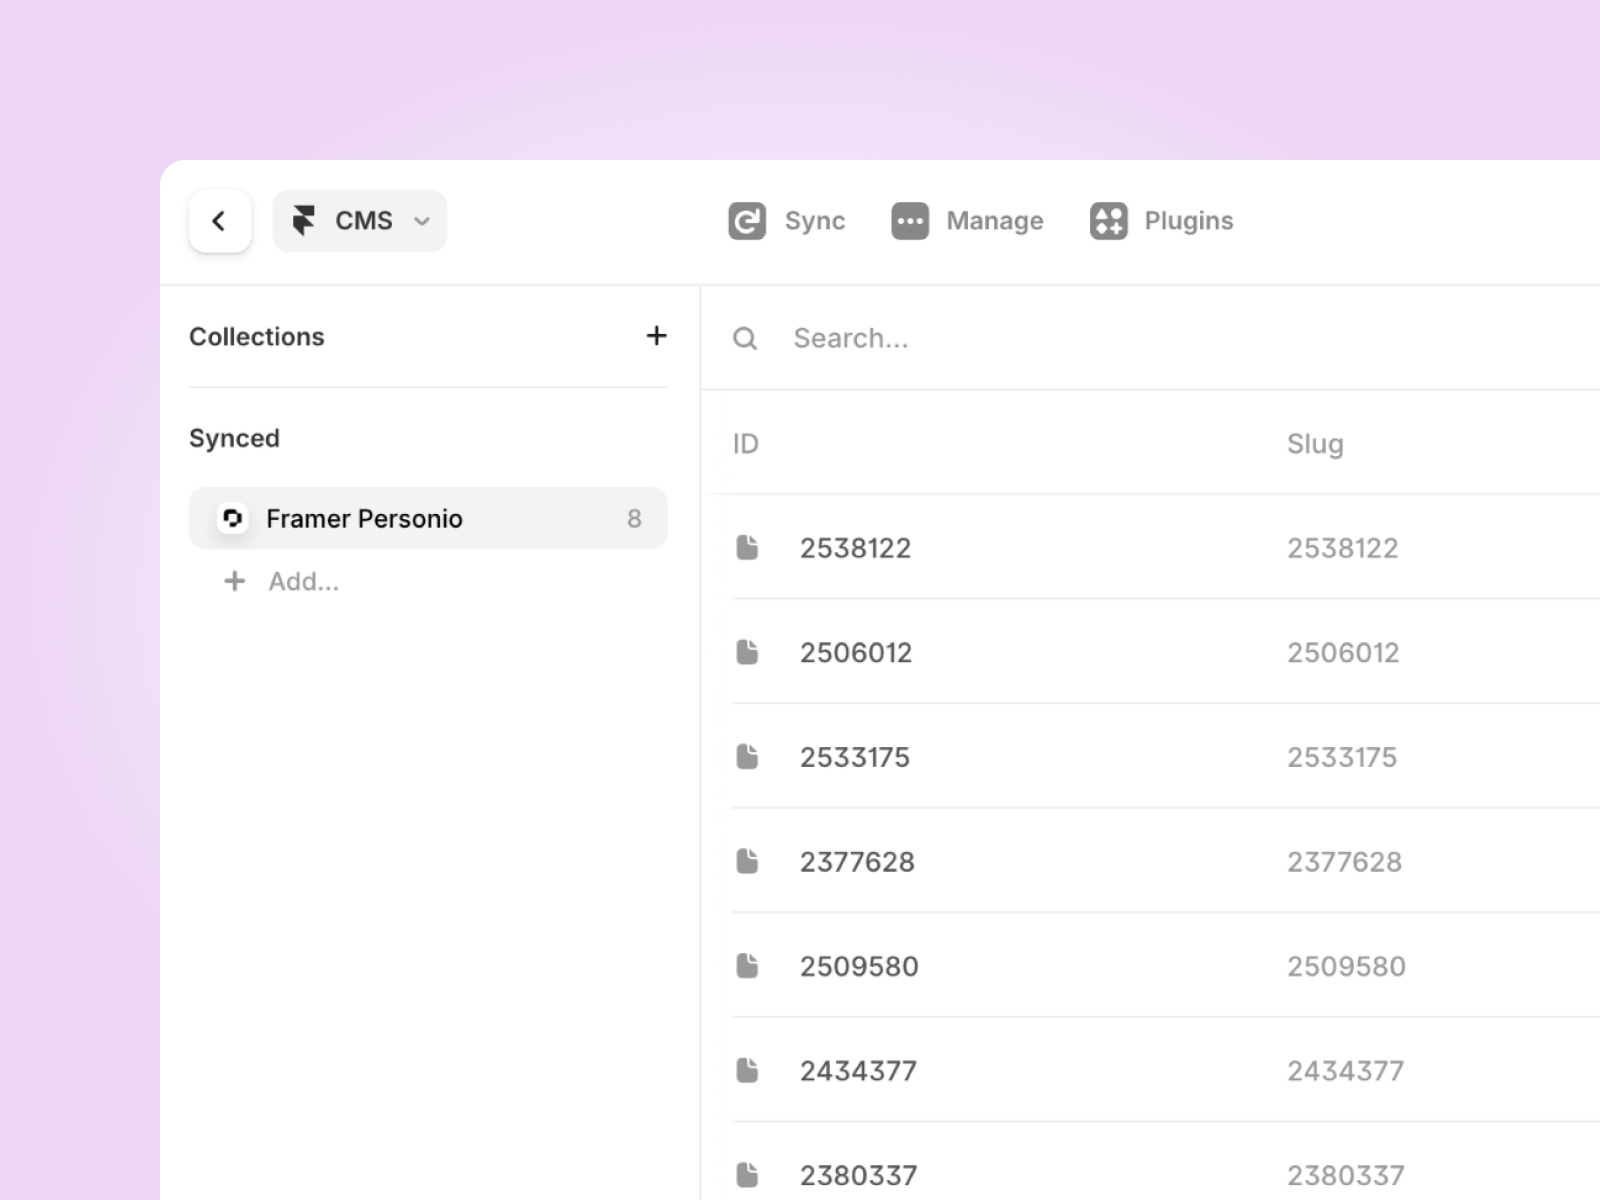Click the Personio icon next to Framer Personio
1600x1200 pixels.
pos(233,518)
